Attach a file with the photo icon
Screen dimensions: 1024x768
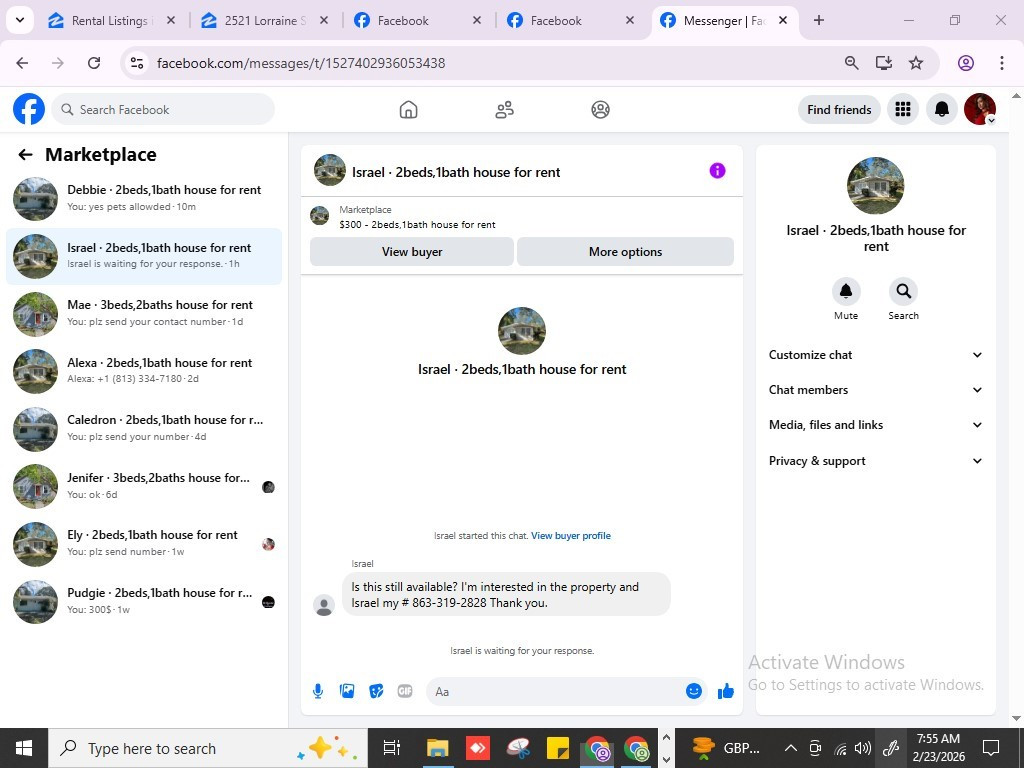pos(347,691)
